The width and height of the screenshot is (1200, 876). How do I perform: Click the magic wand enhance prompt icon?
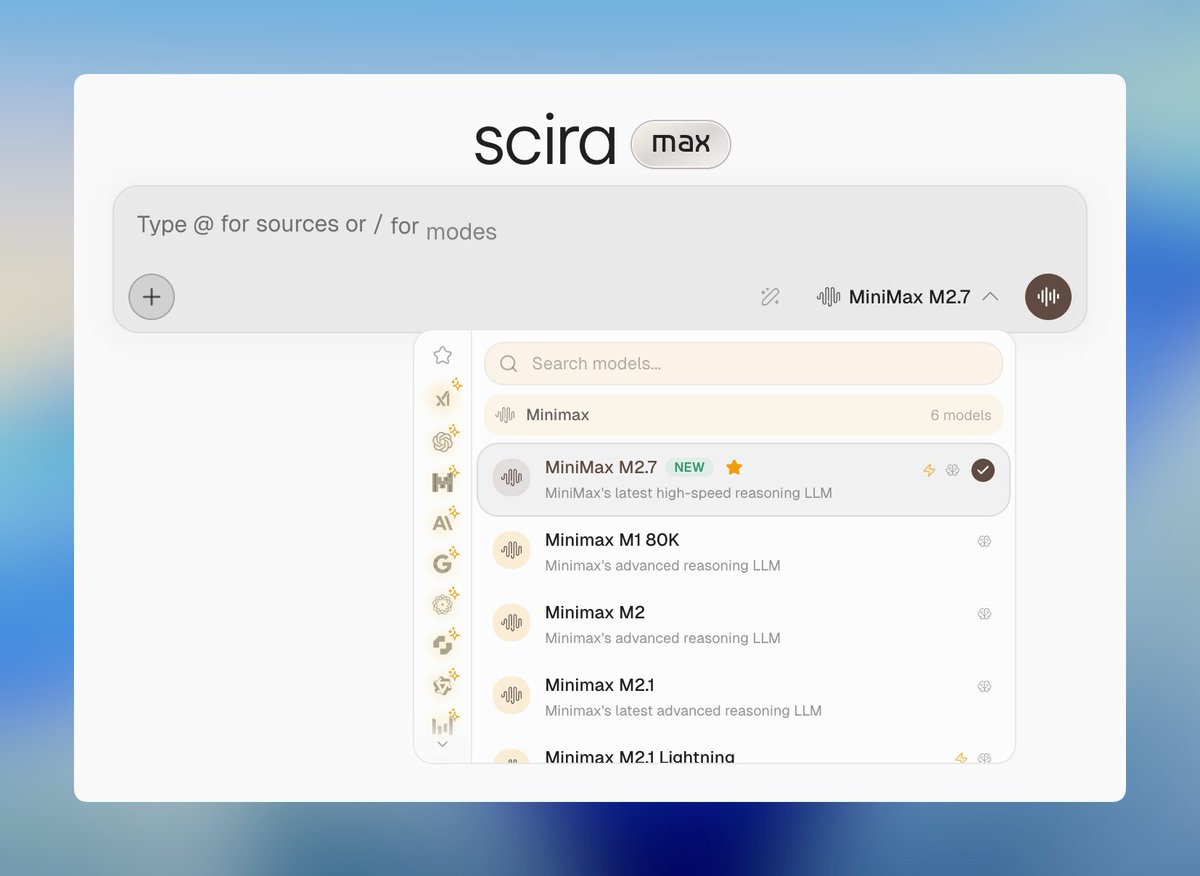pos(770,296)
